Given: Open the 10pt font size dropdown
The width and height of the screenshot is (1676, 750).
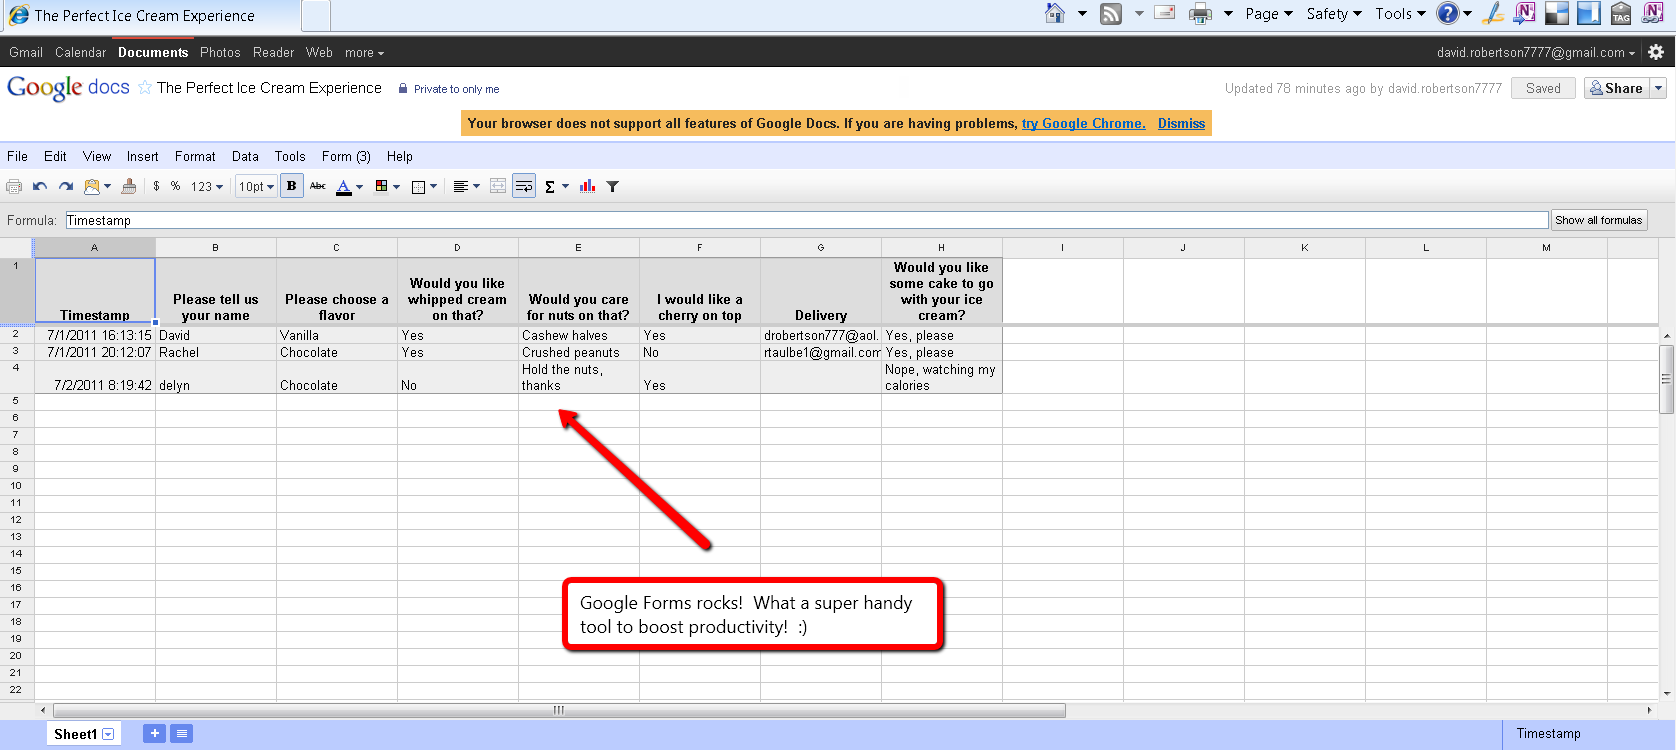Looking at the screenshot, I should tap(256, 187).
